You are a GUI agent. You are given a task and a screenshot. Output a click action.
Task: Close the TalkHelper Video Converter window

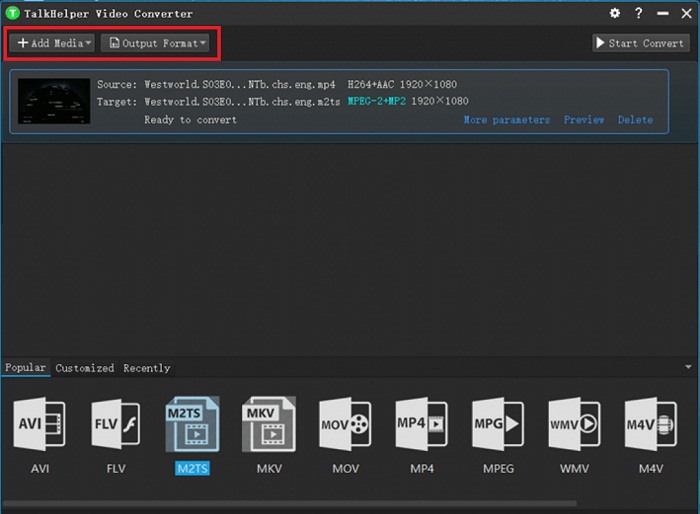pos(687,13)
